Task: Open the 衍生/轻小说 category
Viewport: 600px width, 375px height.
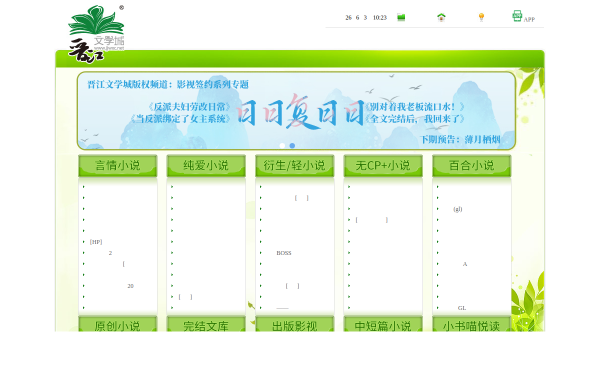Action: [x=295, y=166]
